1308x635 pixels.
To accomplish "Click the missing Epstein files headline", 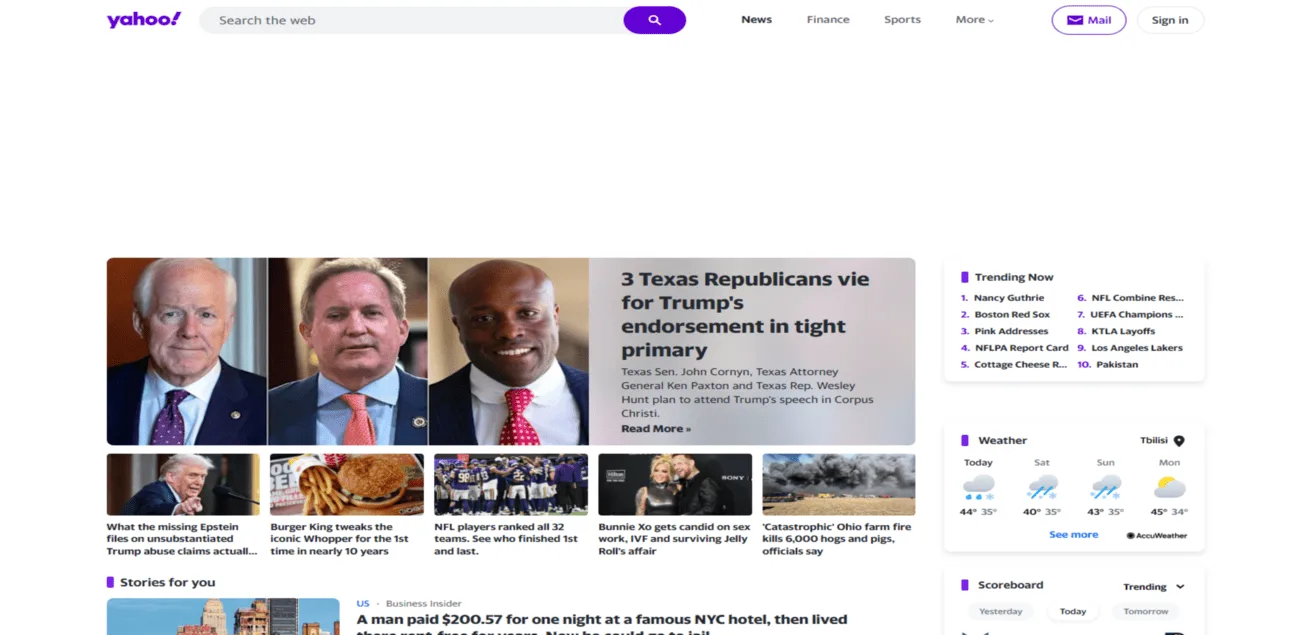I will pos(181,539).
